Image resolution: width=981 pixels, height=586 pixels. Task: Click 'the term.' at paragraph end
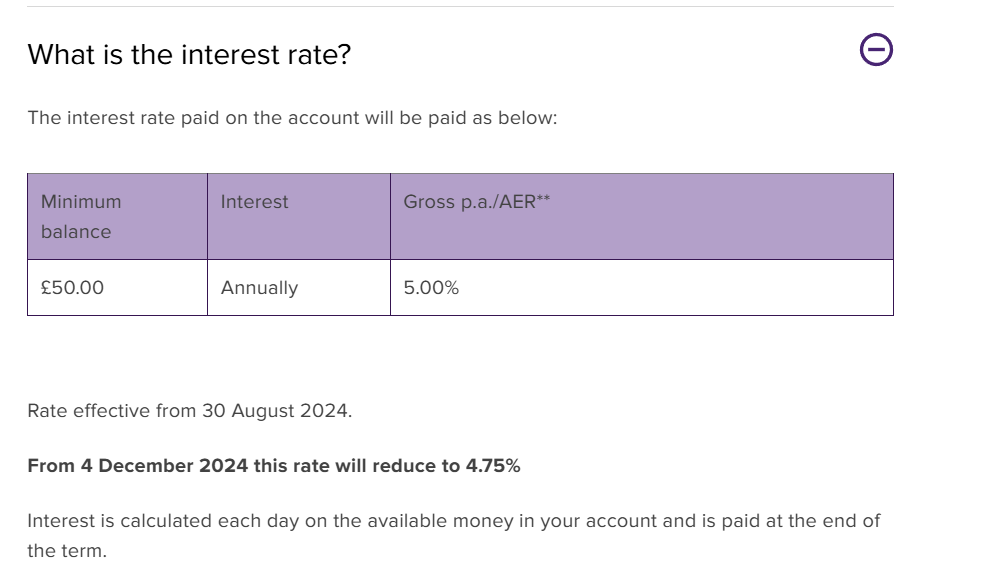coord(67,551)
